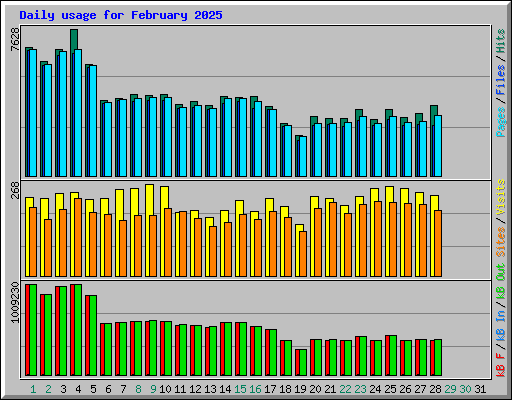The height and width of the screenshot is (400, 512).
Task: Select day 12 on the x-axis
Action: coord(195,389)
